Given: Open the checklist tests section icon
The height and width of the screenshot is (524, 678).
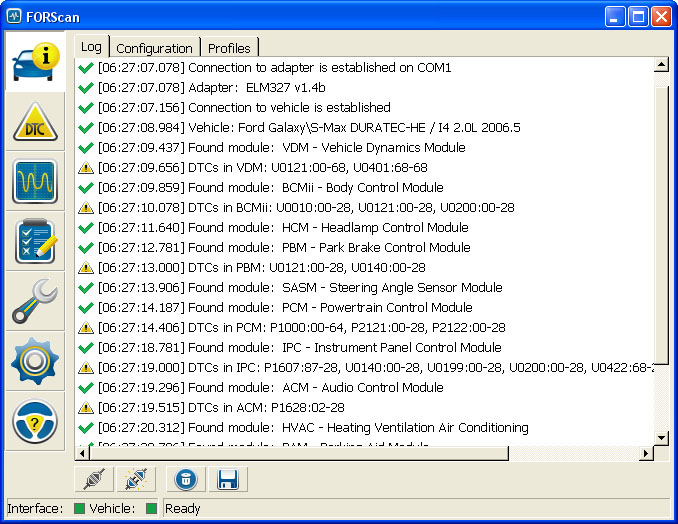Looking at the screenshot, I should click(35, 241).
